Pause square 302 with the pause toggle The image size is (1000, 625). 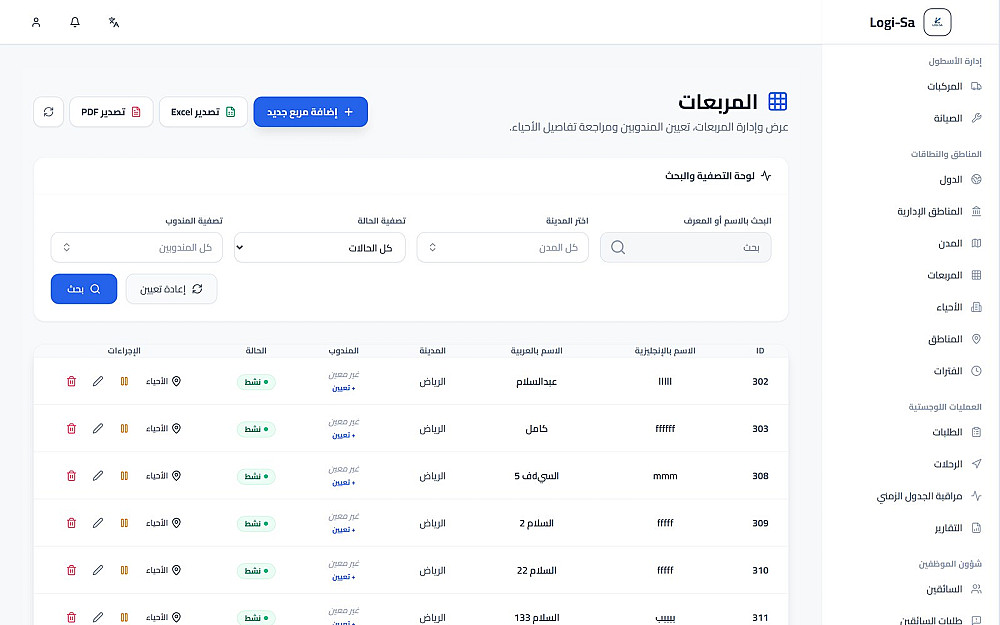pos(124,381)
